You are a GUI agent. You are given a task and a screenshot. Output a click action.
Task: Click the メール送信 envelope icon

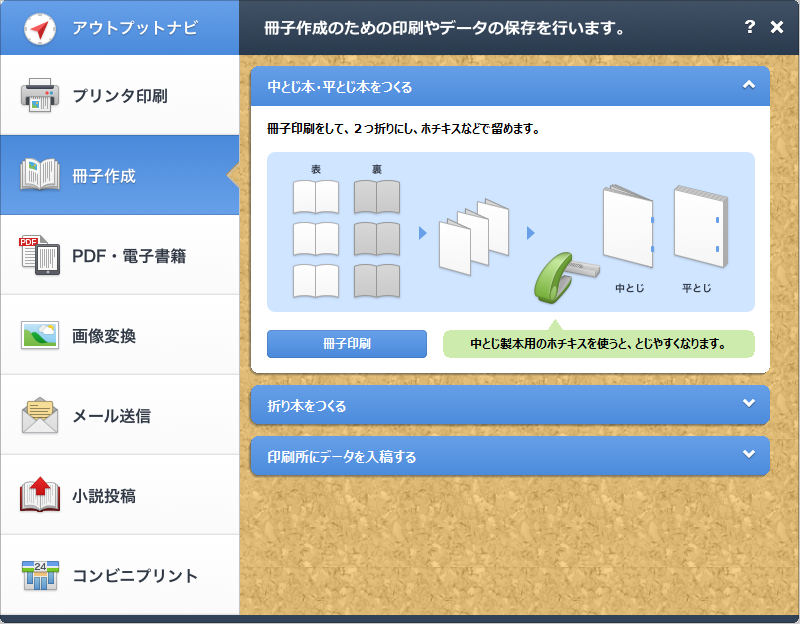[x=39, y=415]
